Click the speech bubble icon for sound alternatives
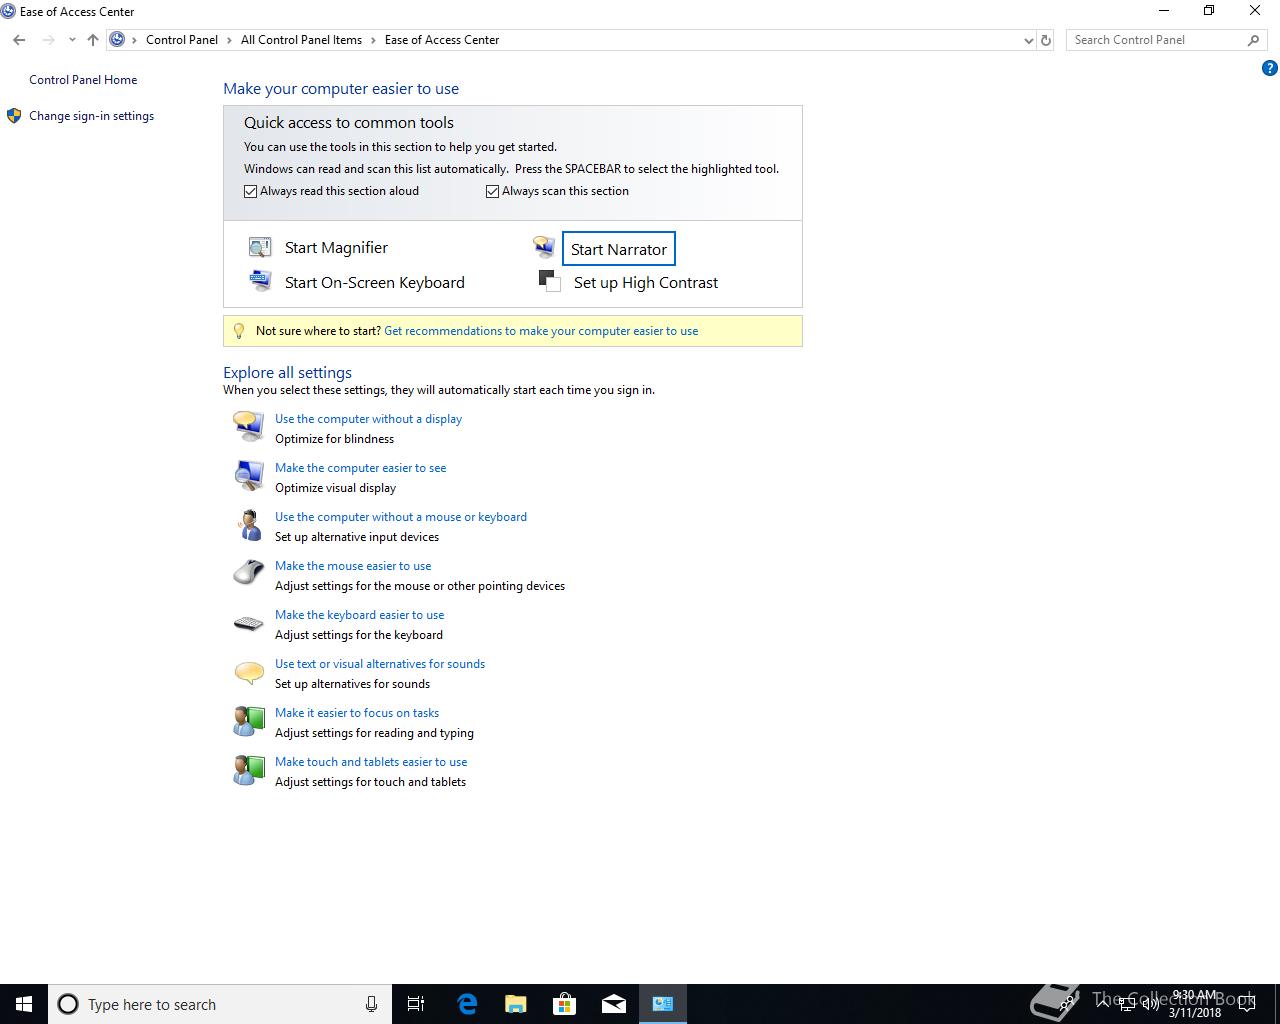Image resolution: width=1280 pixels, height=1024 pixels. pos(248,672)
